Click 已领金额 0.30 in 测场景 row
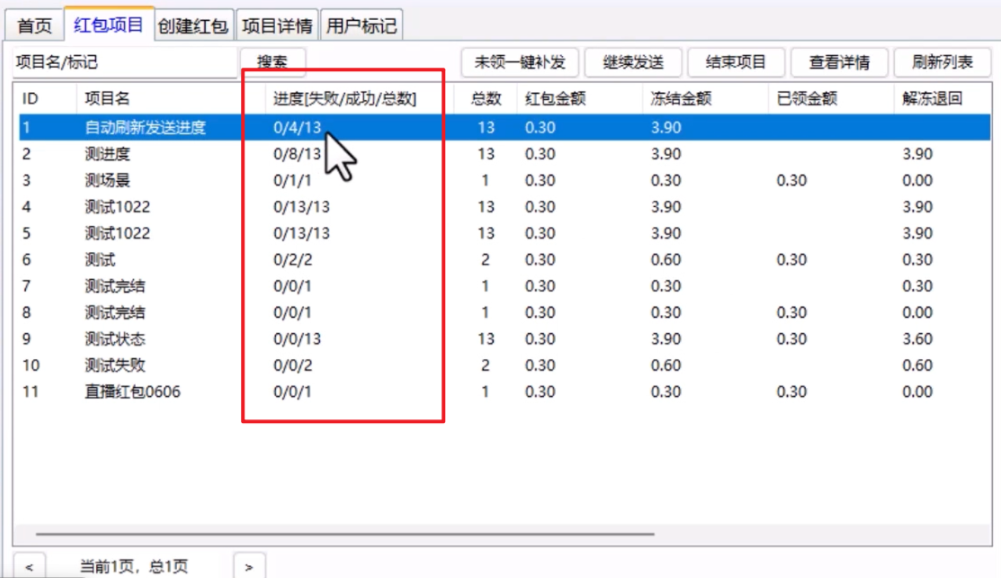The width and height of the screenshot is (1001, 578). [792, 180]
